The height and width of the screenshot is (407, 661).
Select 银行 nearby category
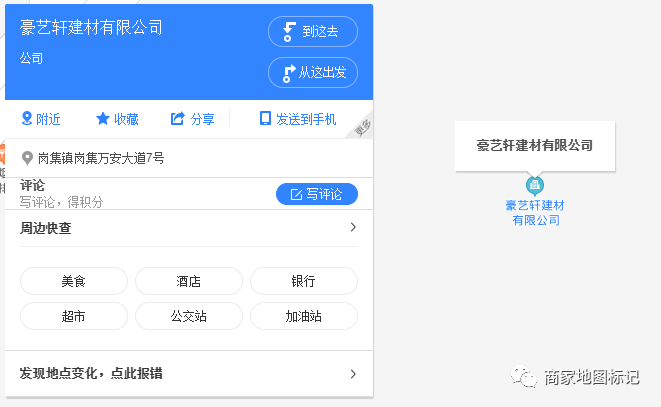tap(303, 281)
